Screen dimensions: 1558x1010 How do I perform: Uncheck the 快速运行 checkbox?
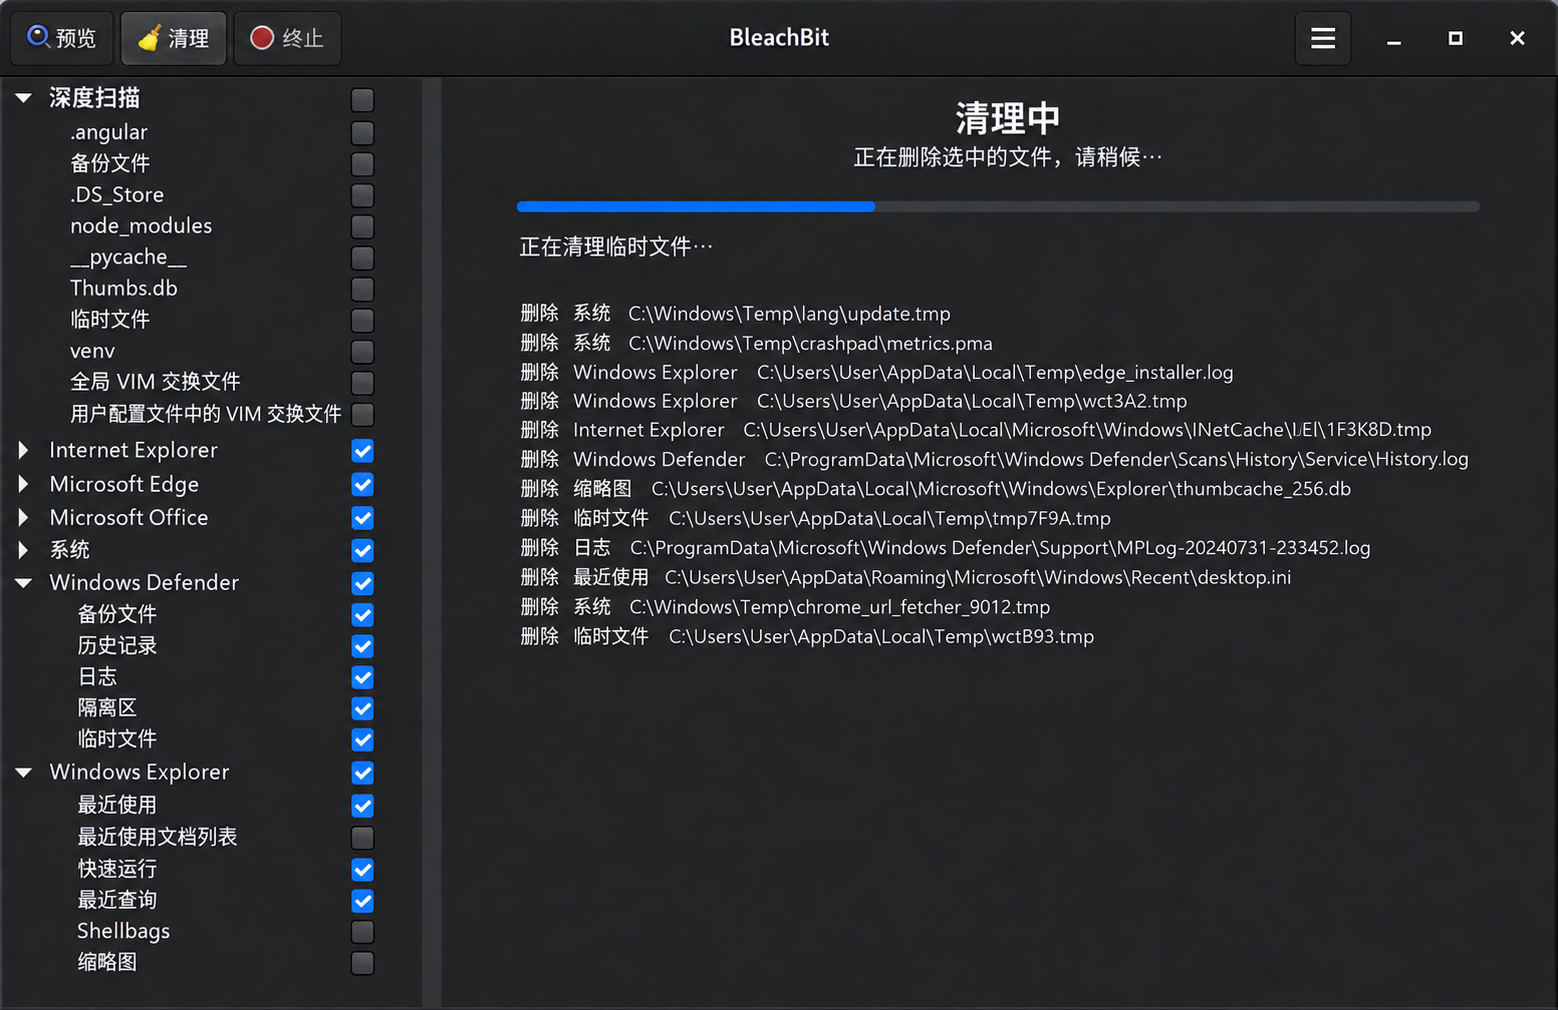point(363,870)
